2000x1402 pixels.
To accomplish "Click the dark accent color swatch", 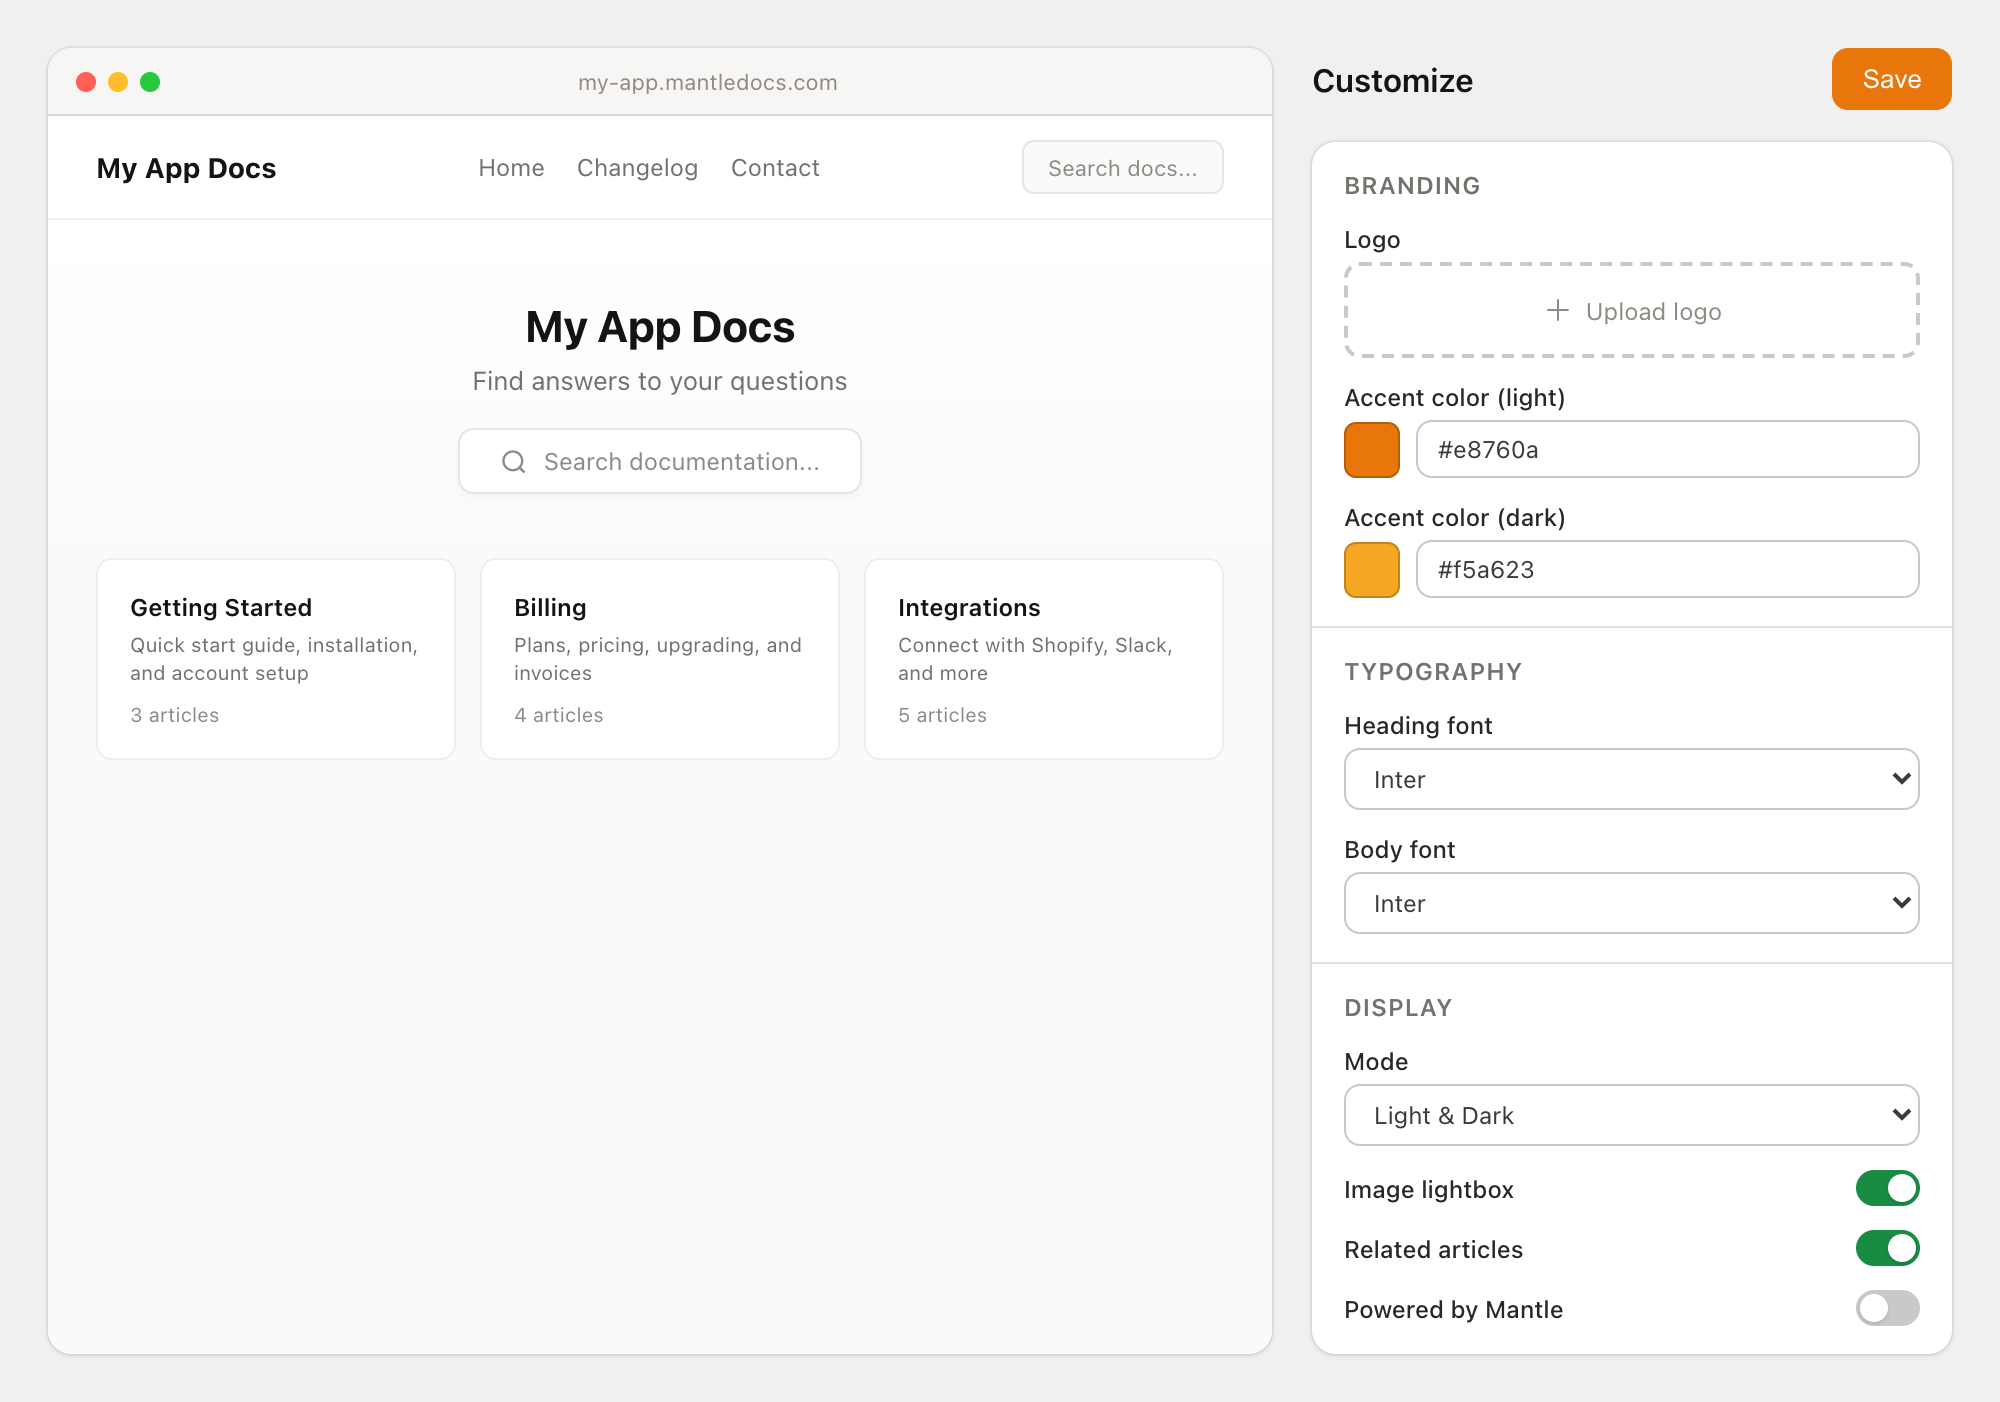I will point(1371,569).
